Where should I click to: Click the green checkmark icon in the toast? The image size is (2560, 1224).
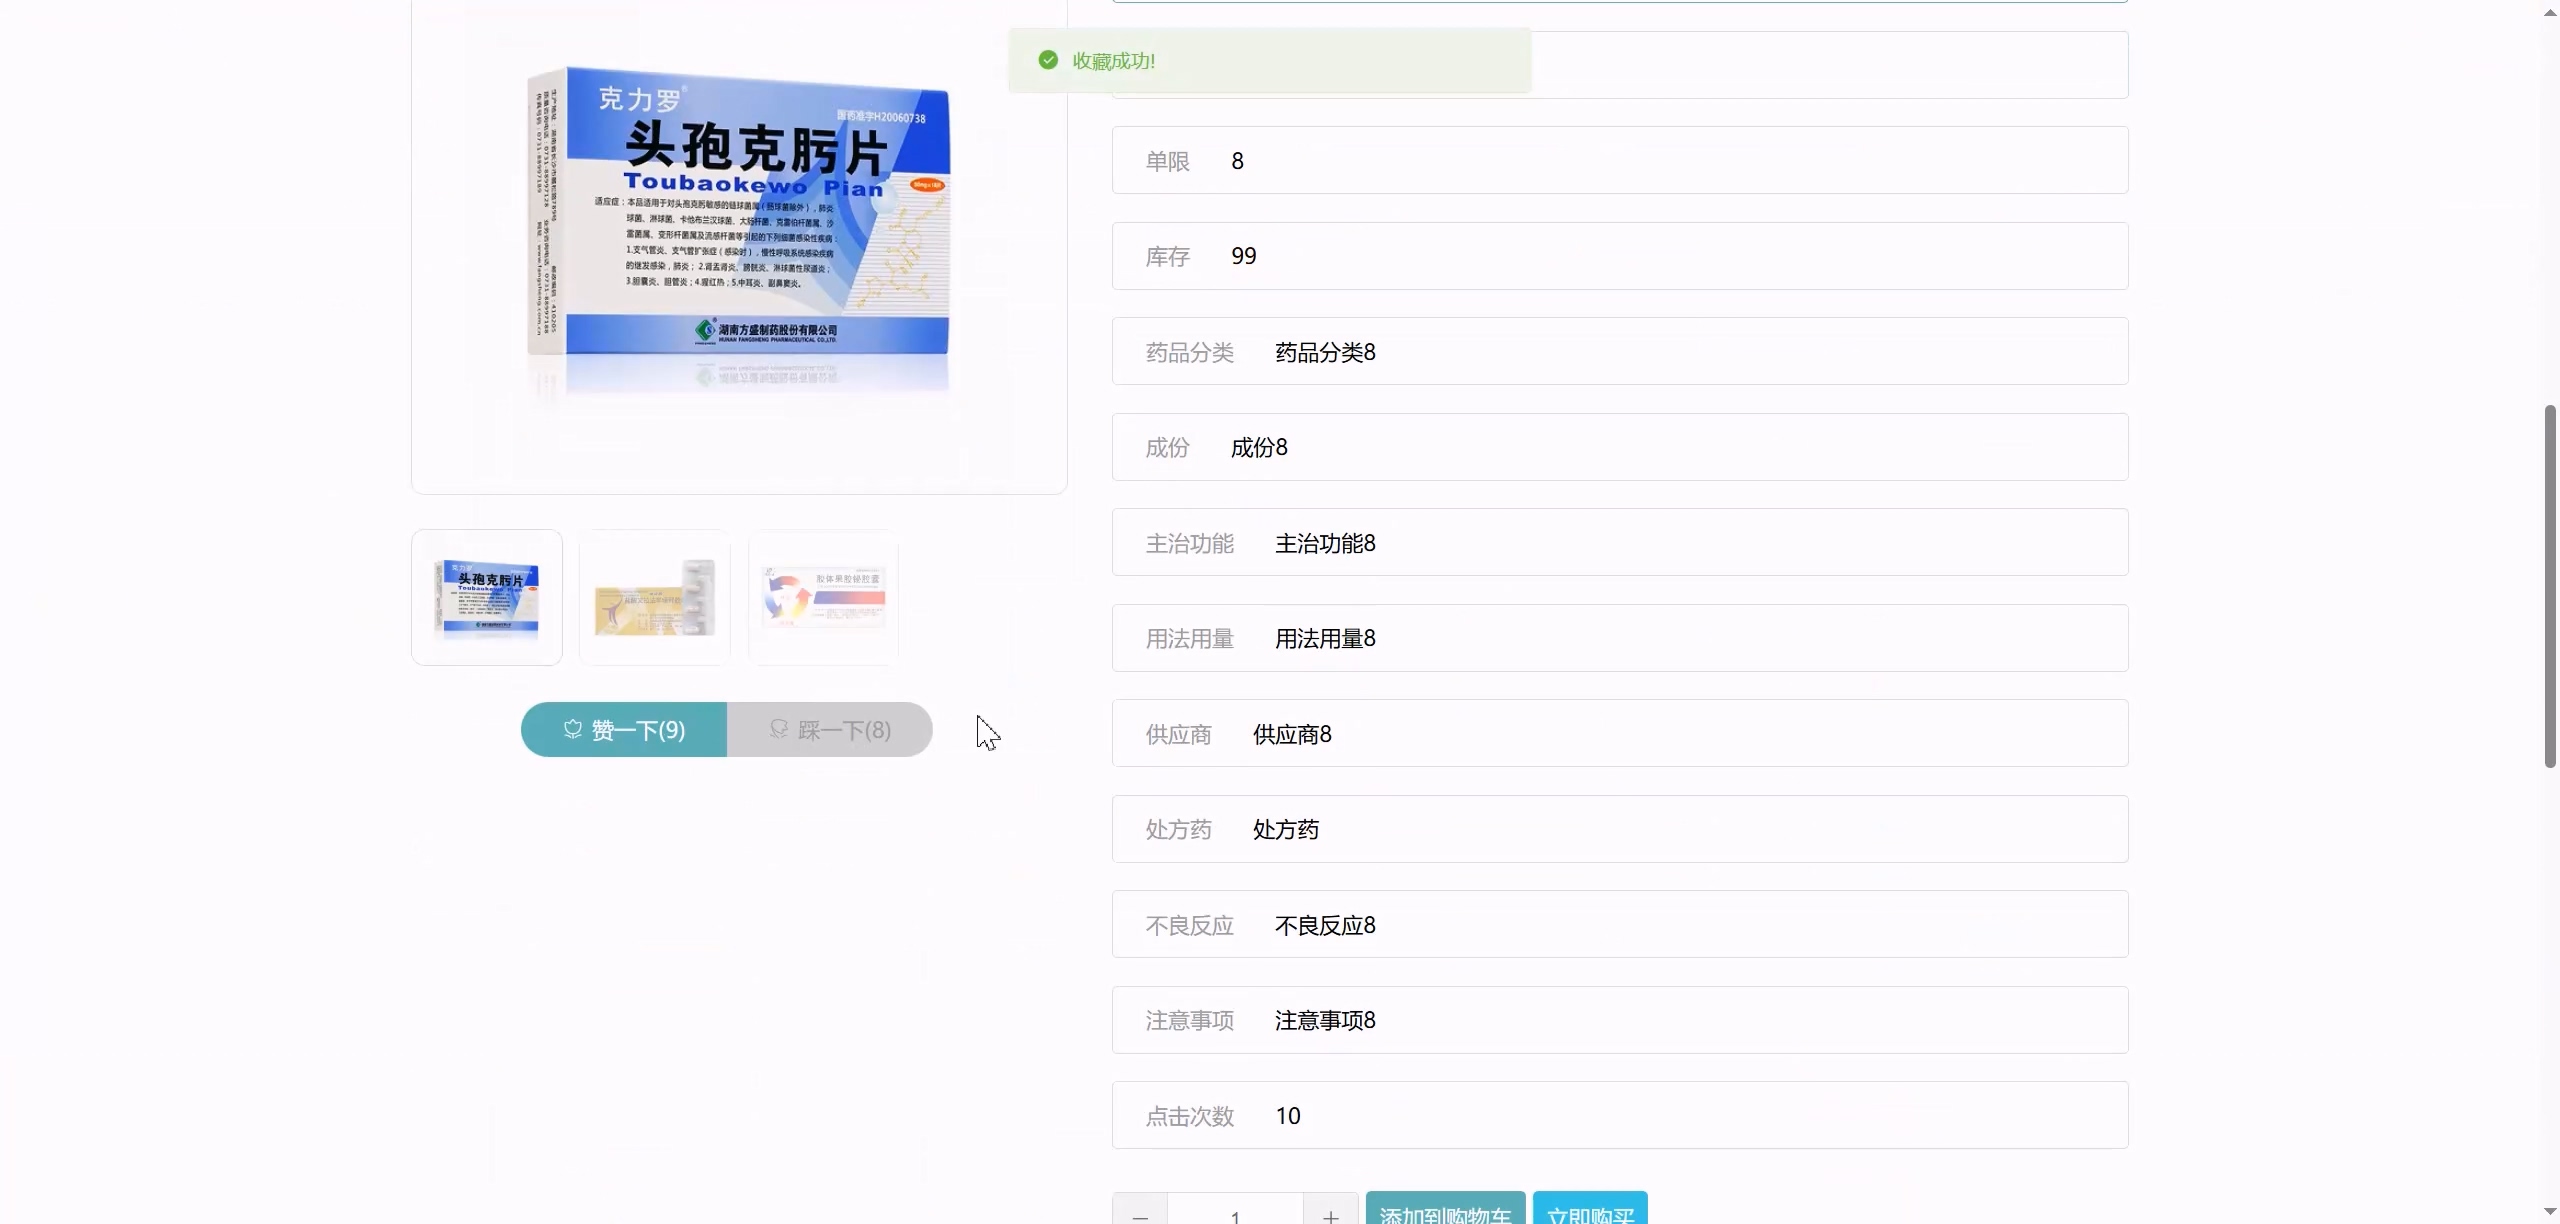point(1048,60)
